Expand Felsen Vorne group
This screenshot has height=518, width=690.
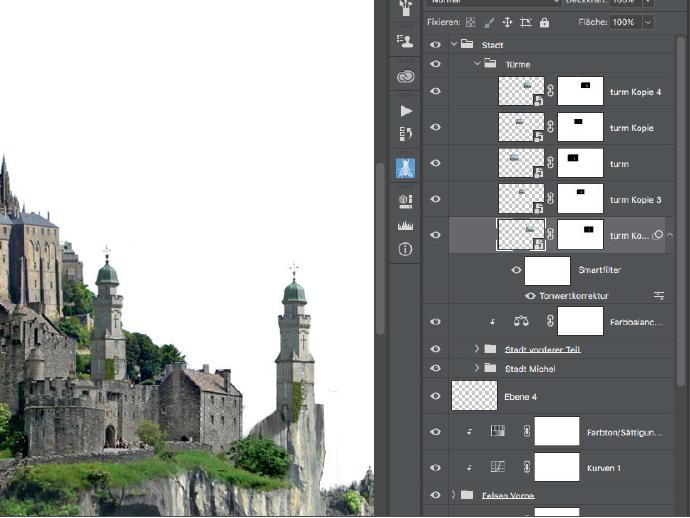pyautogui.click(x=453, y=495)
